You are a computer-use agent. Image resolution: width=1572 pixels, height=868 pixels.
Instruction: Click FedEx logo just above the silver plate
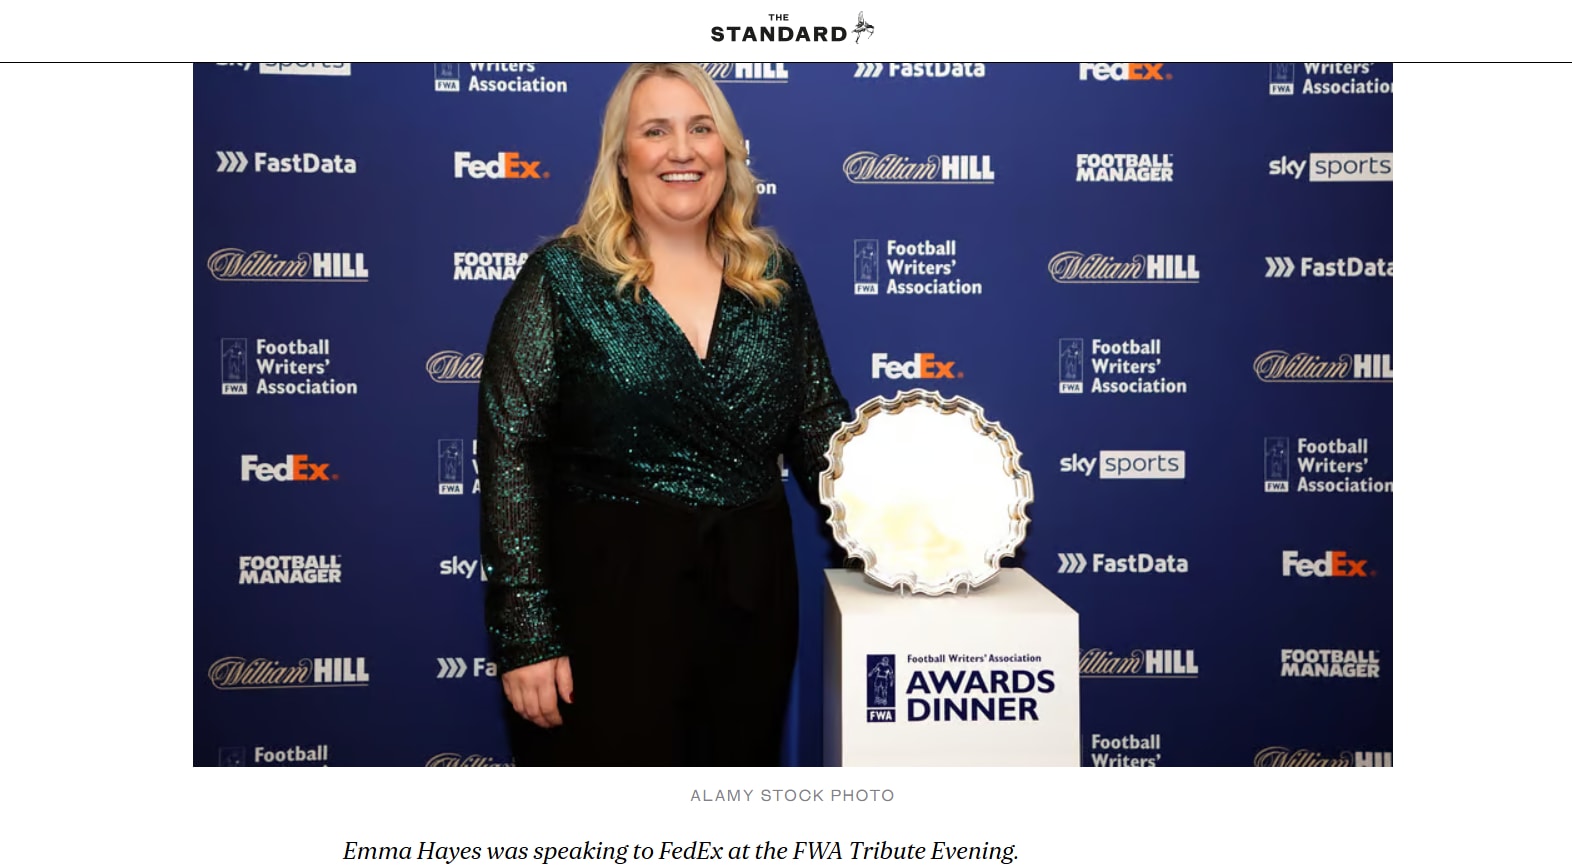point(916,367)
